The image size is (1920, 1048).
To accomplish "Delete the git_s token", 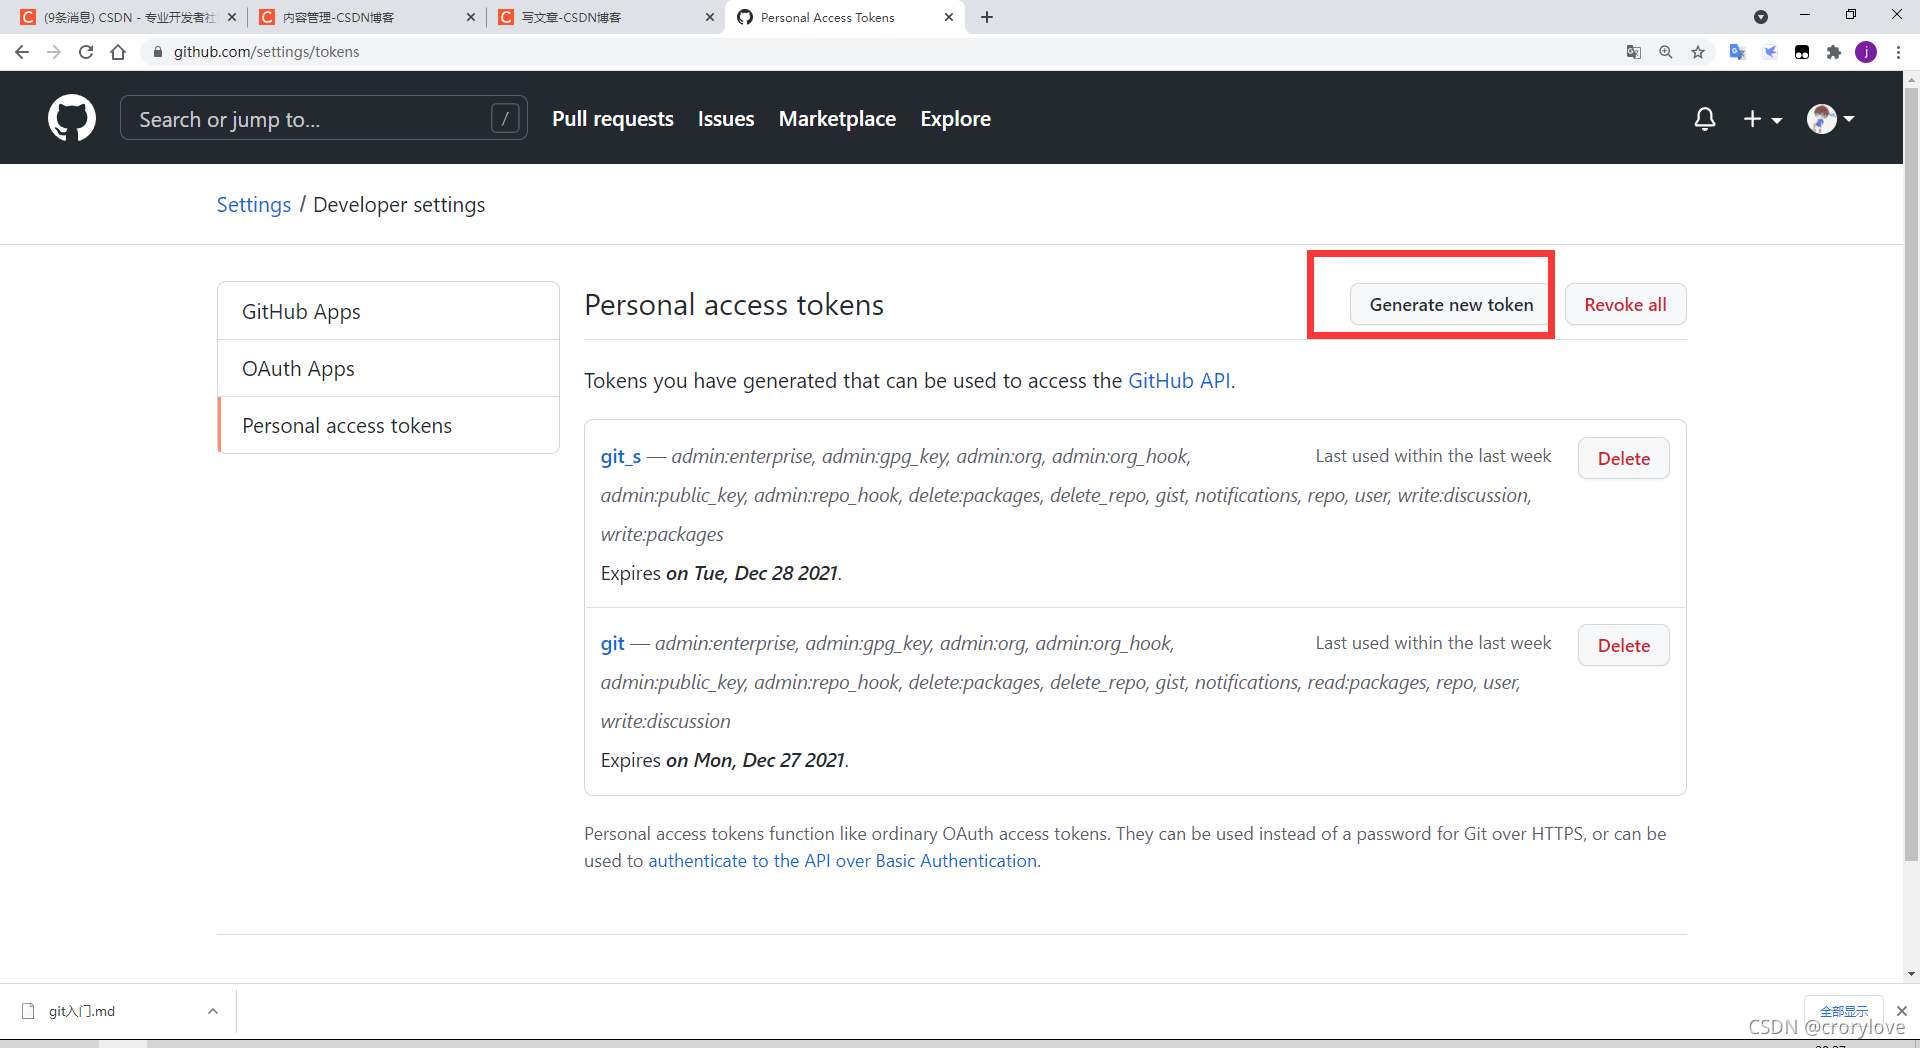I will (x=1623, y=459).
